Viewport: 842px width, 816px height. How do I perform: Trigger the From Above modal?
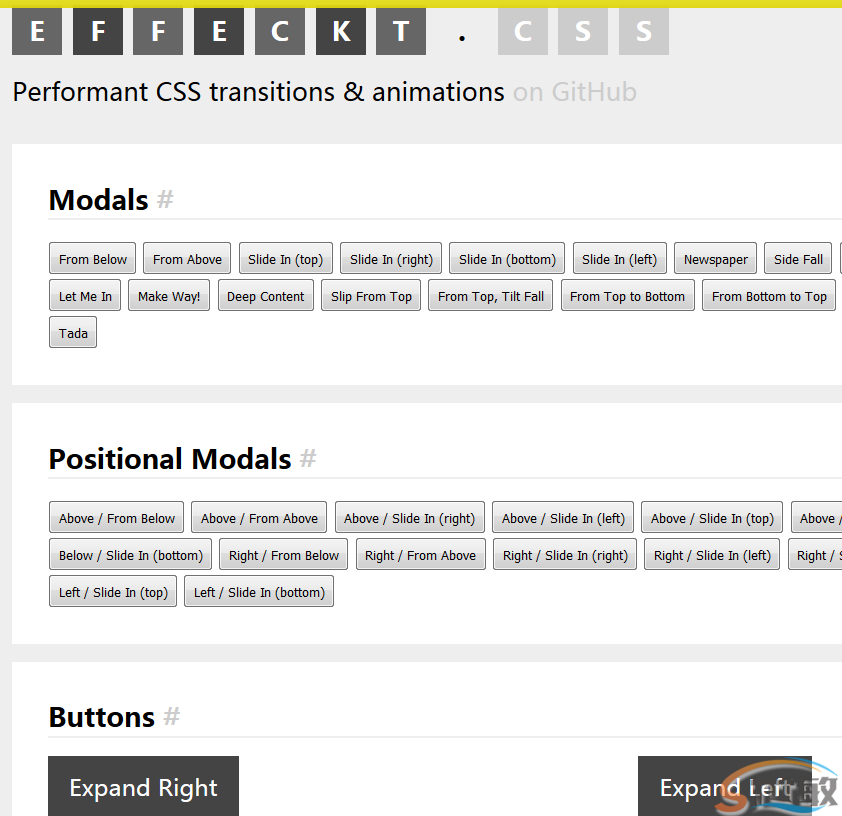click(x=187, y=259)
